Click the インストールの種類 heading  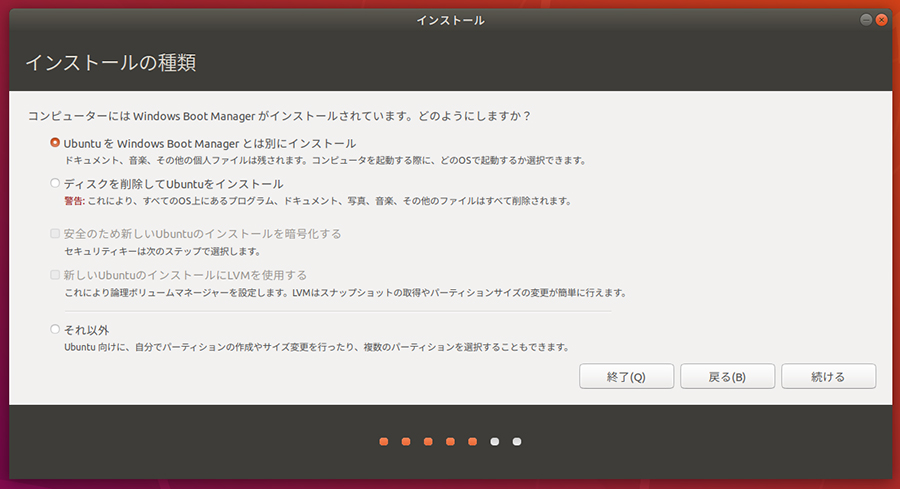(x=111, y=62)
